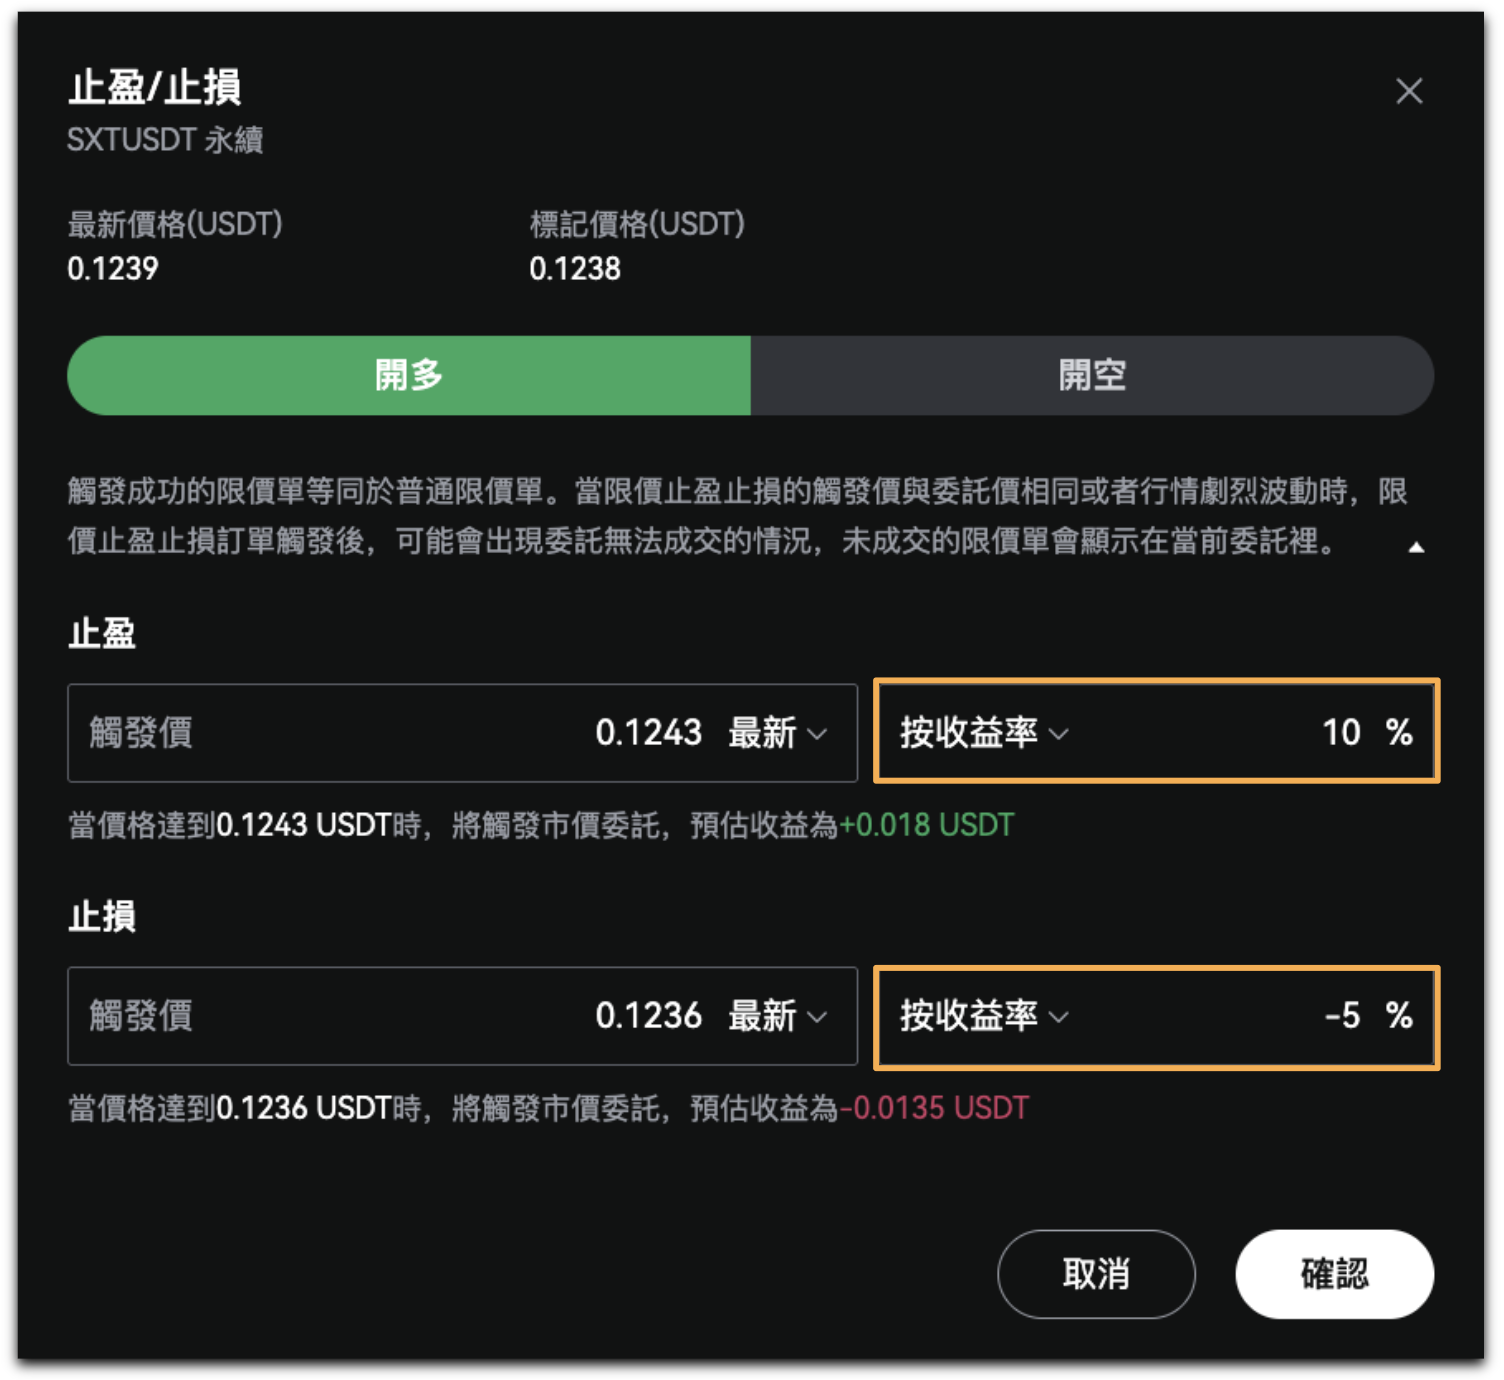Click the chevron next to take profit 按收益率

(x=1059, y=734)
